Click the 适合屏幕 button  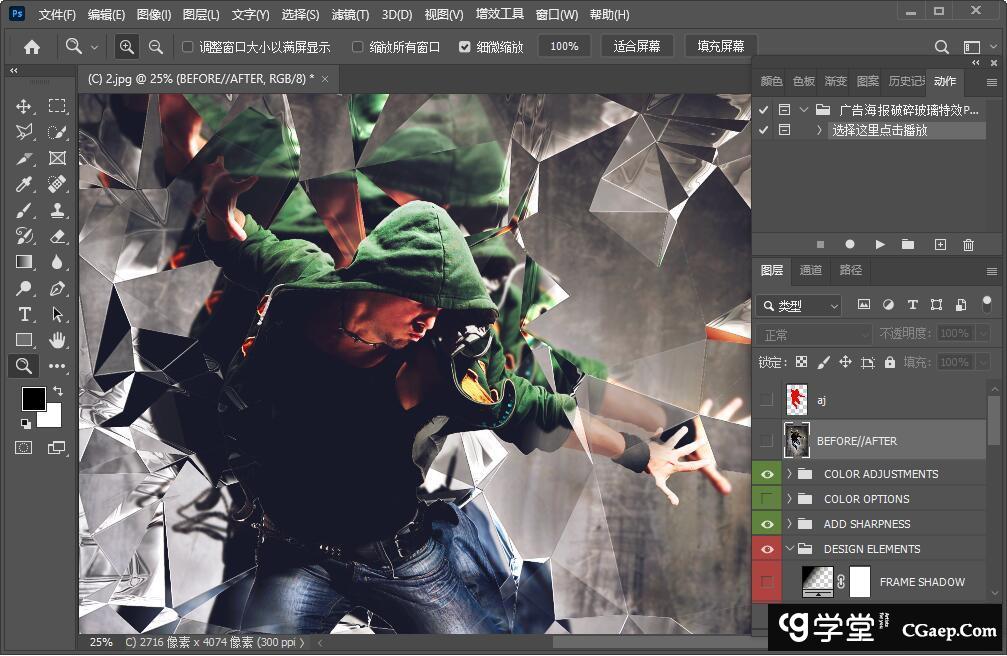(637, 46)
